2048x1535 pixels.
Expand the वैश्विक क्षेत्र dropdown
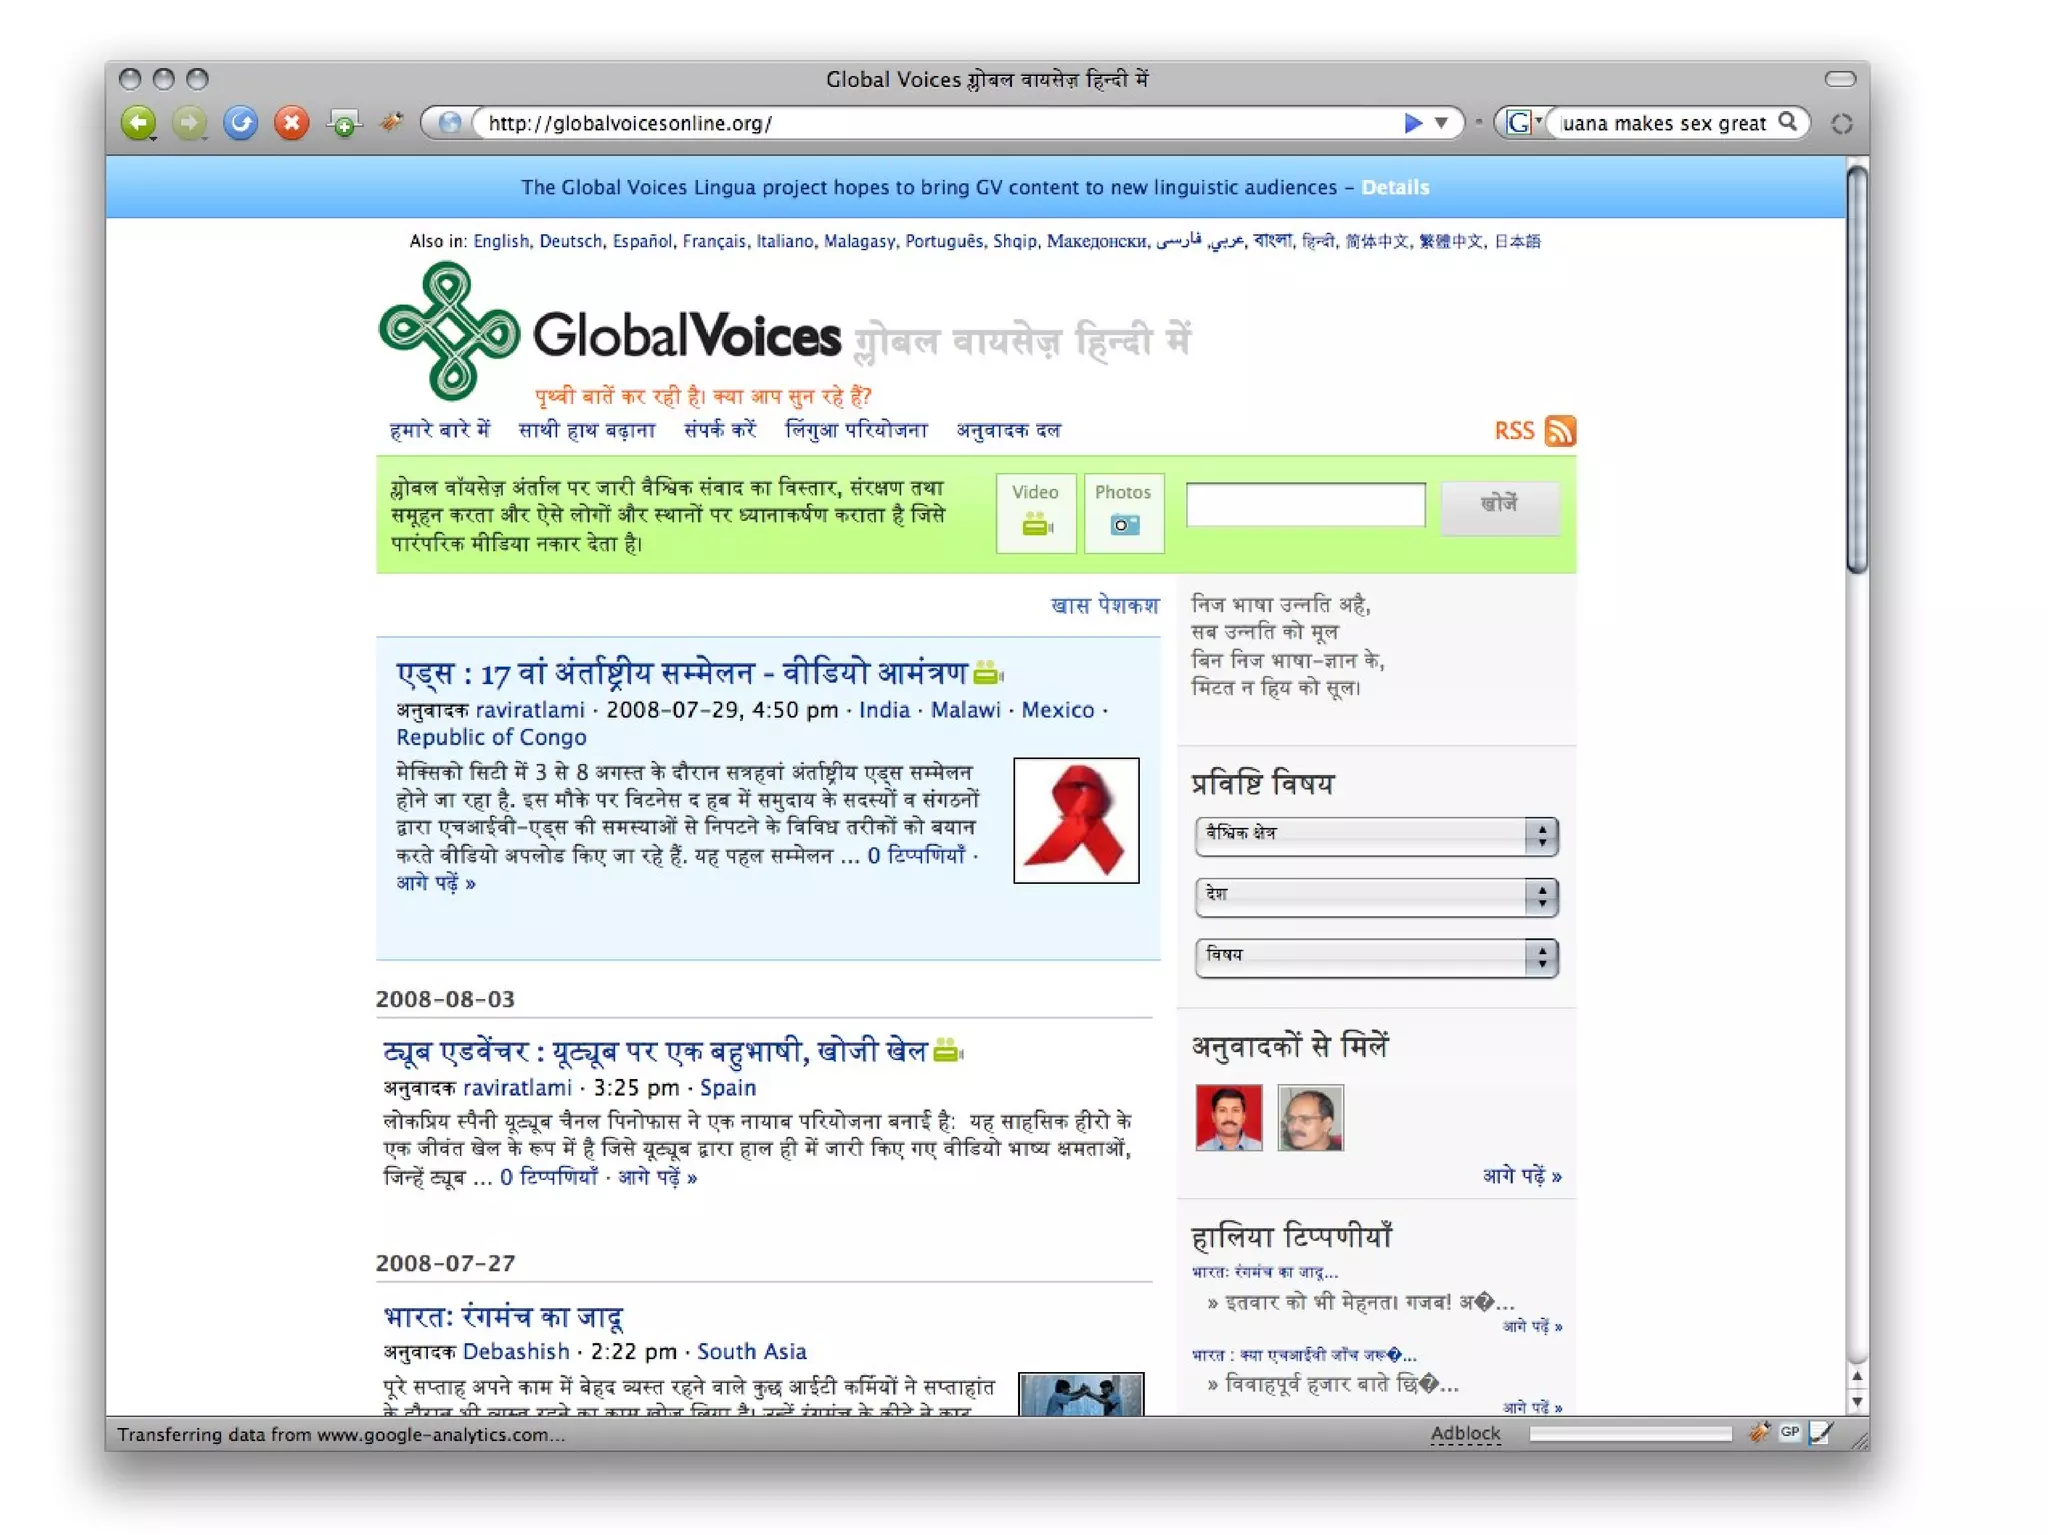point(1375,835)
